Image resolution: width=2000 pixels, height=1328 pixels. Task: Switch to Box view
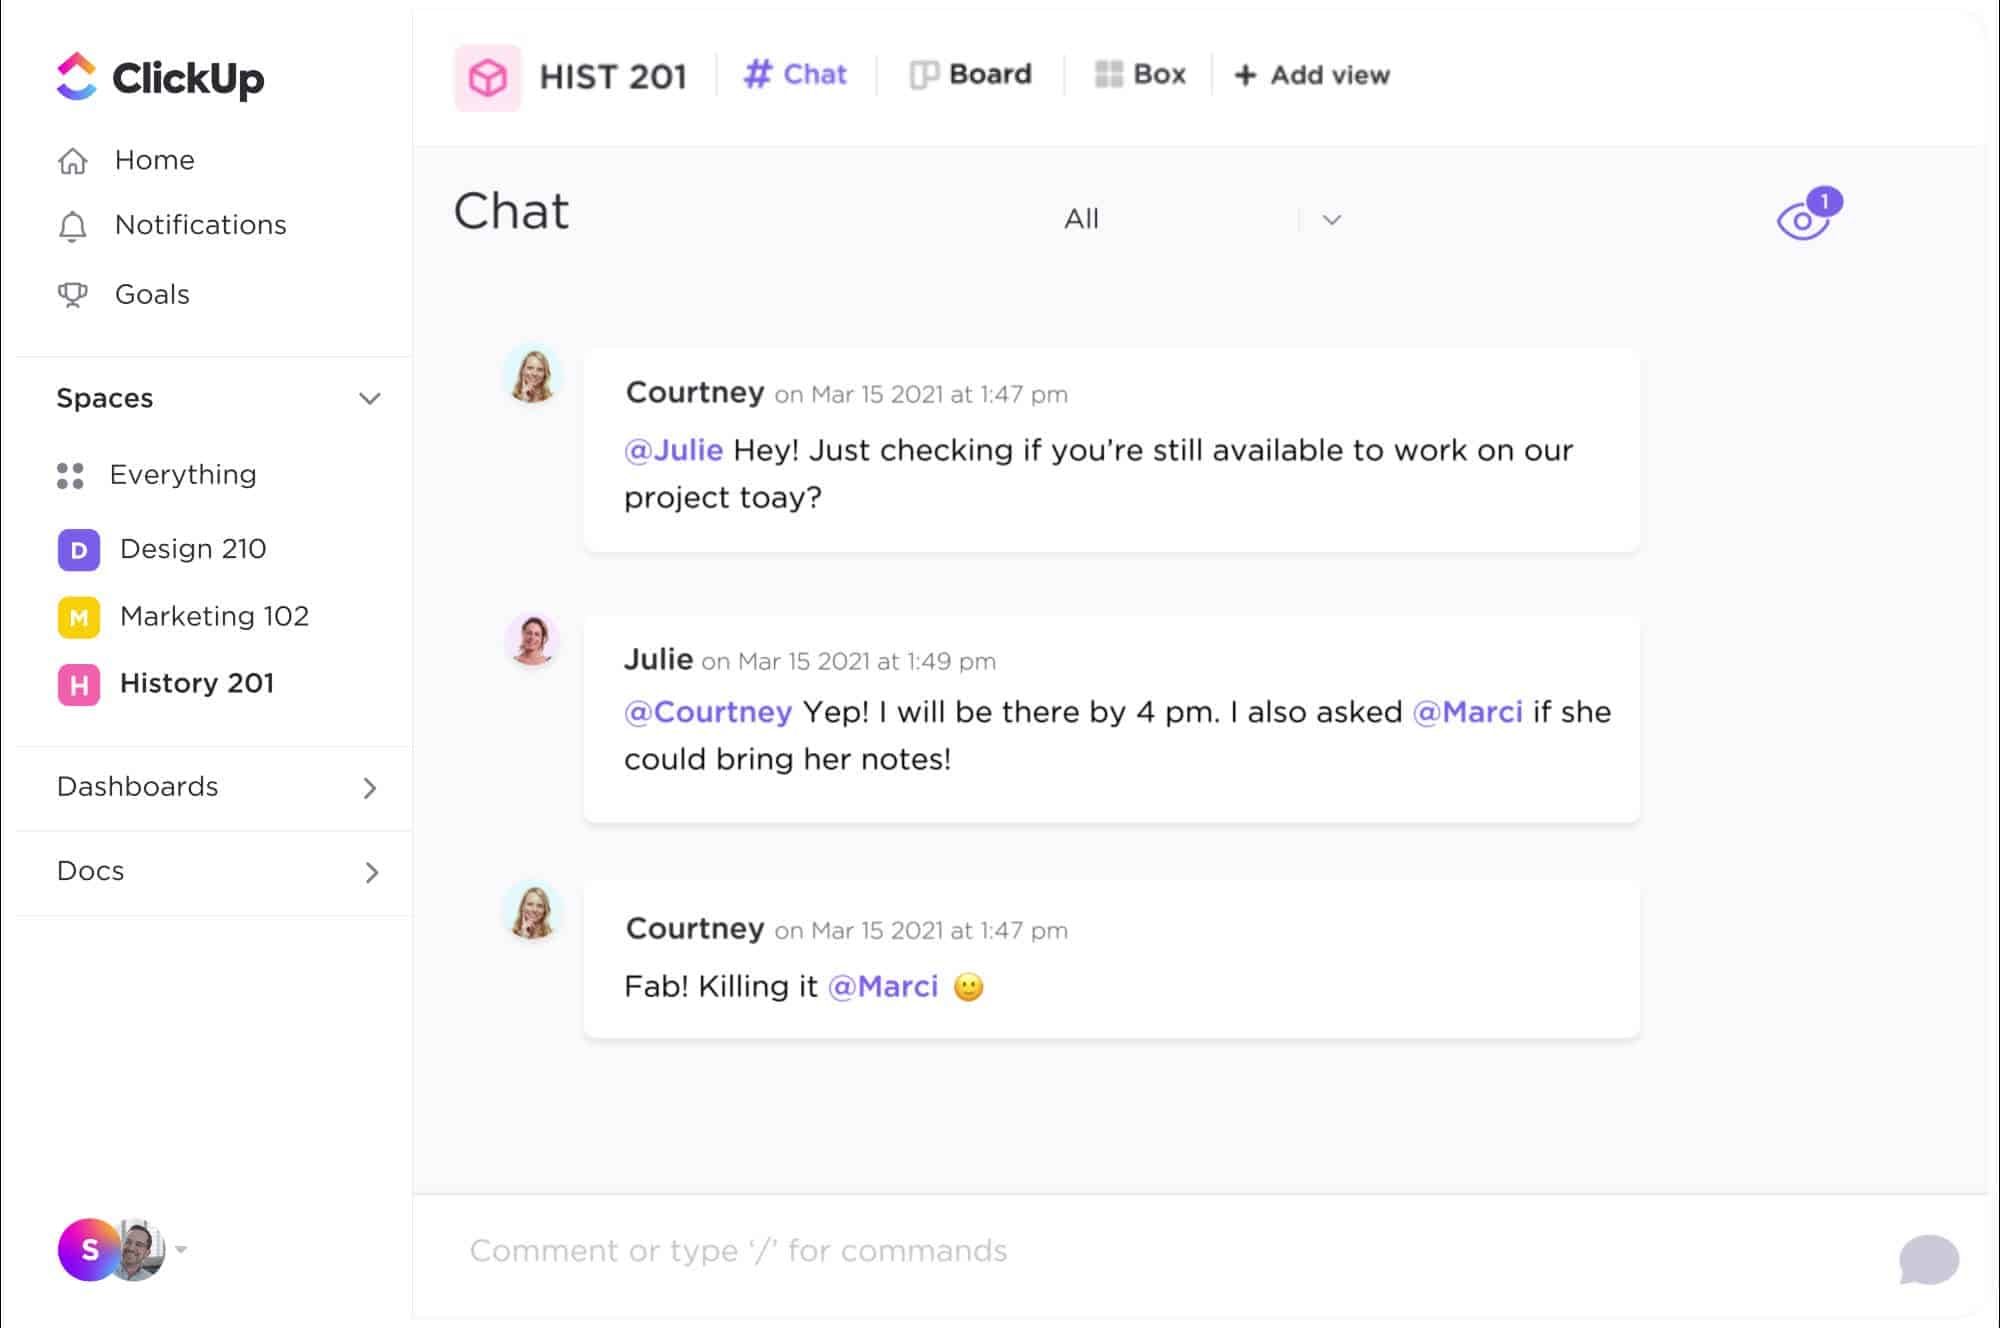click(1141, 74)
